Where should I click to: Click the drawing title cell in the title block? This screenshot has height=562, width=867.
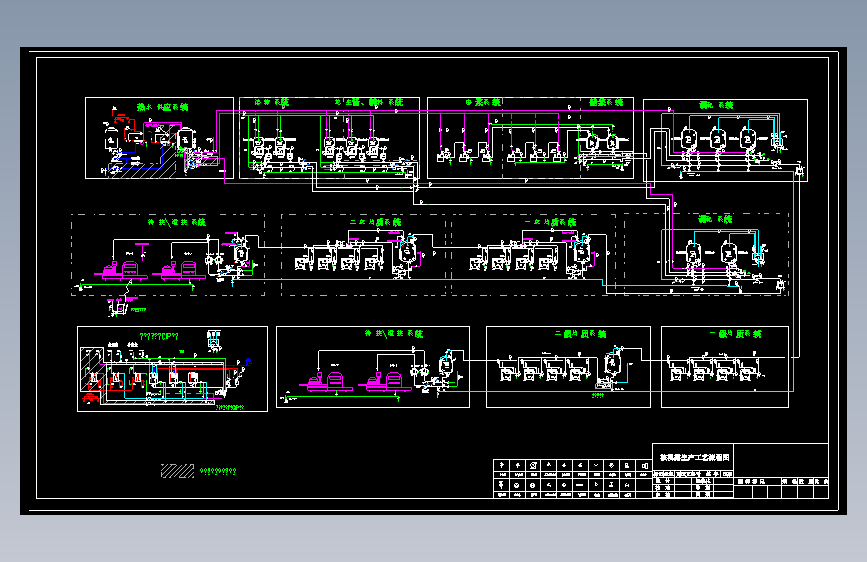[x=693, y=457]
